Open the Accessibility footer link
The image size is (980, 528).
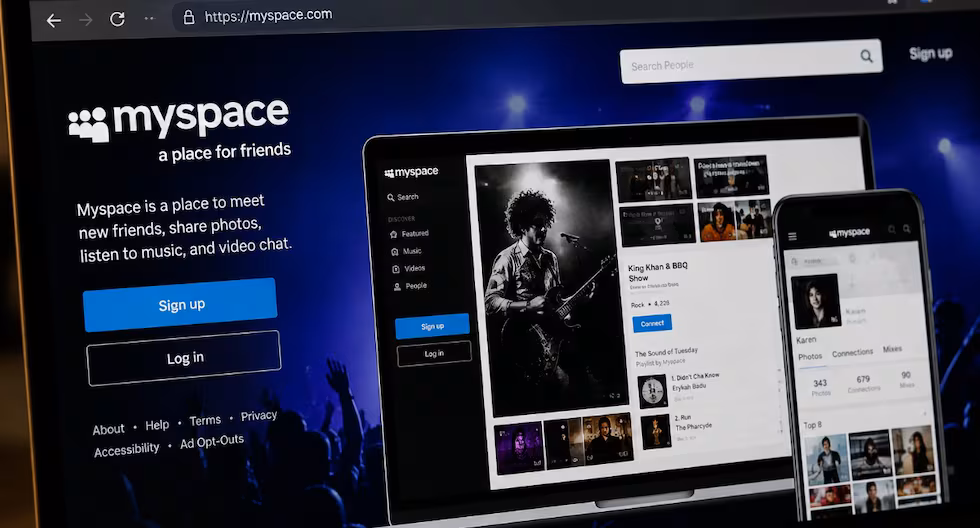tap(127, 449)
